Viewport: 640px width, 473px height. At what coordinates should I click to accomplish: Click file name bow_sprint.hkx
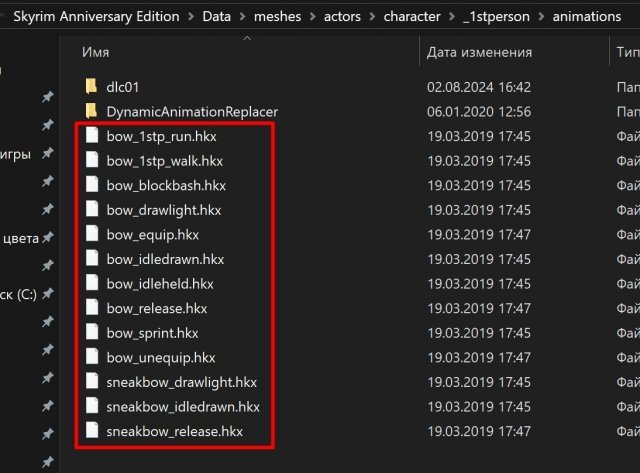152,333
